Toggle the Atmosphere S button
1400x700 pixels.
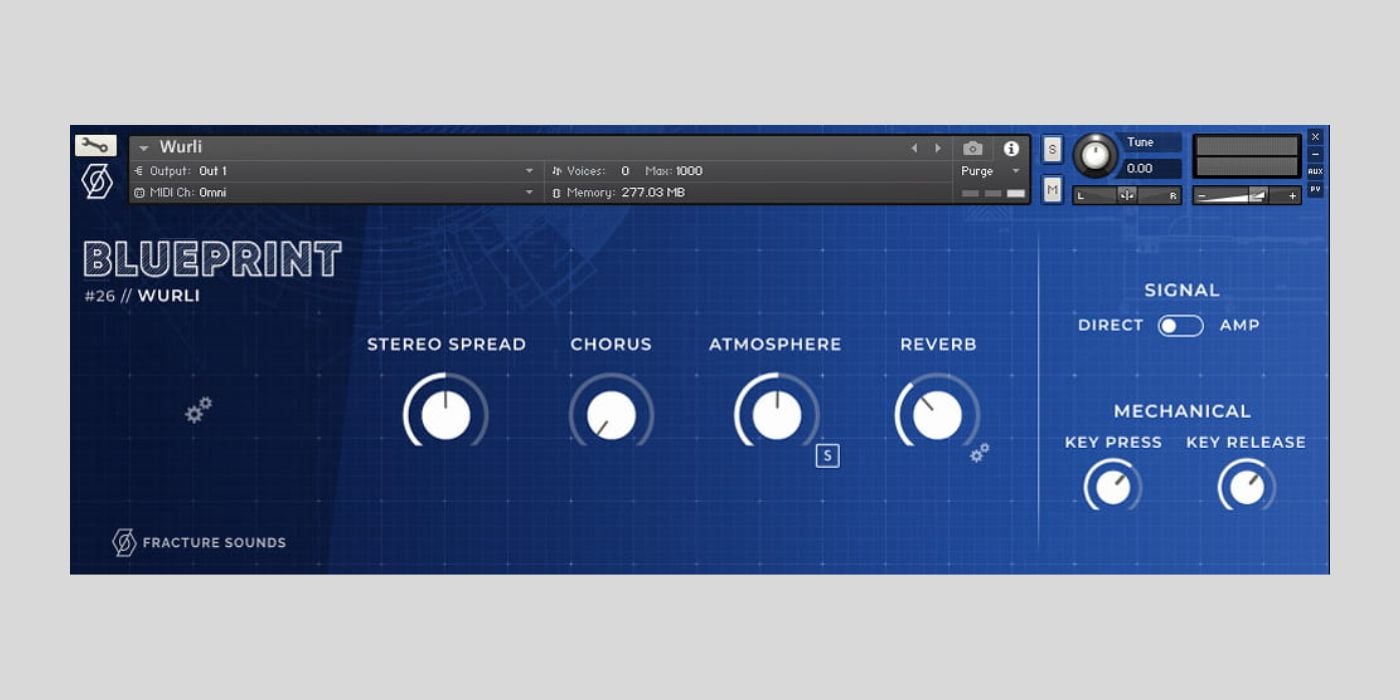tap(827, 456)
